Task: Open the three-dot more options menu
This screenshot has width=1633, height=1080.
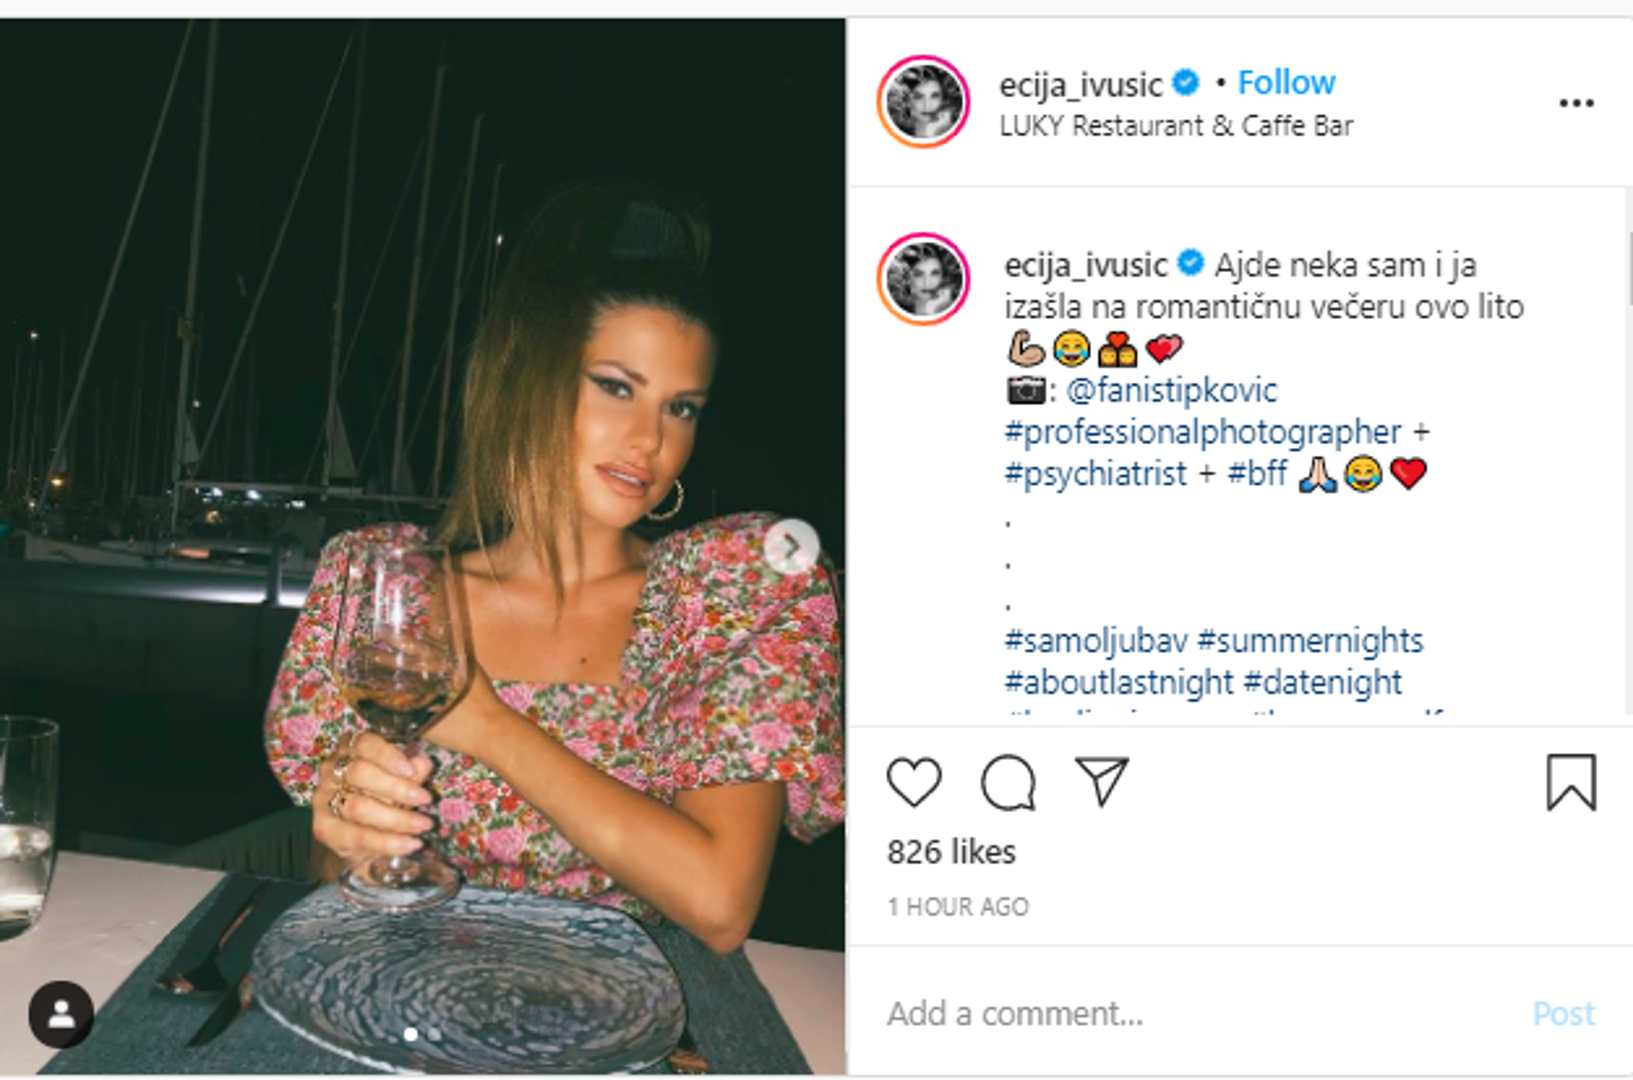Action: 1576,103
